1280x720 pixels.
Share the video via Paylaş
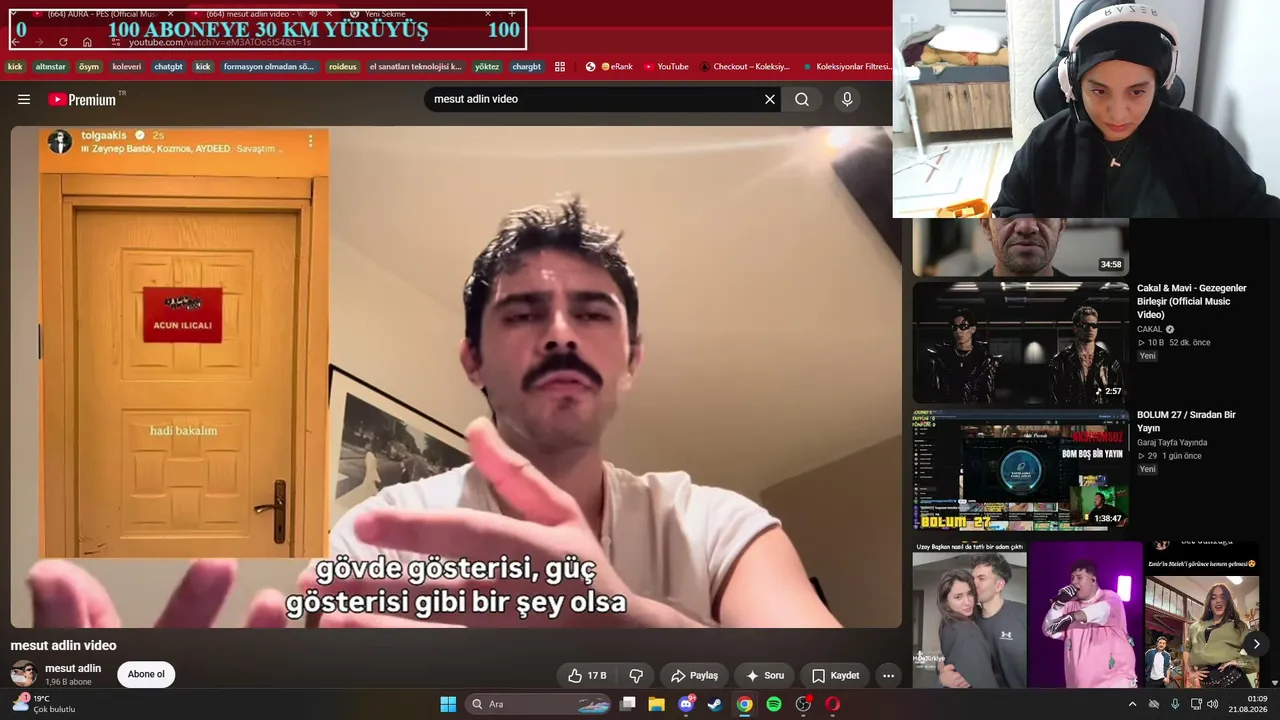[694, 675]
